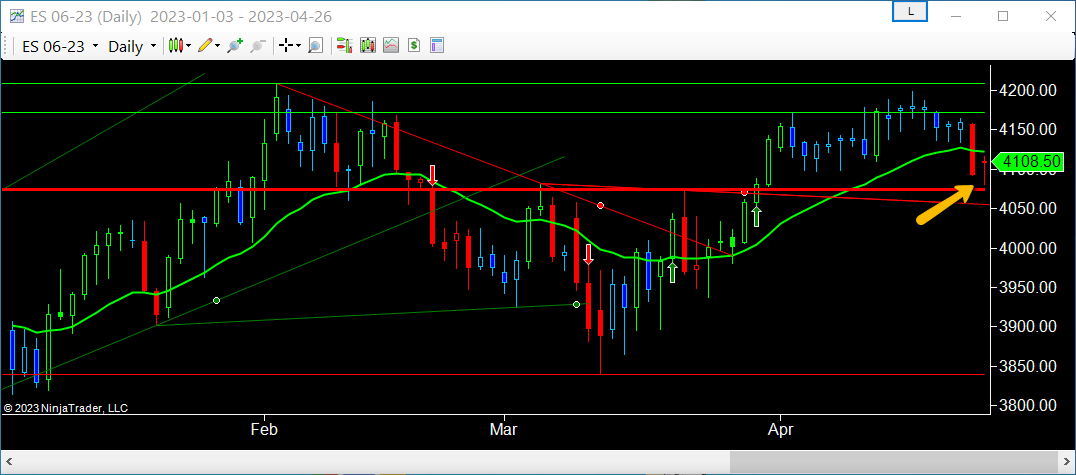Open the Daily interval selector

coord(132,47)
